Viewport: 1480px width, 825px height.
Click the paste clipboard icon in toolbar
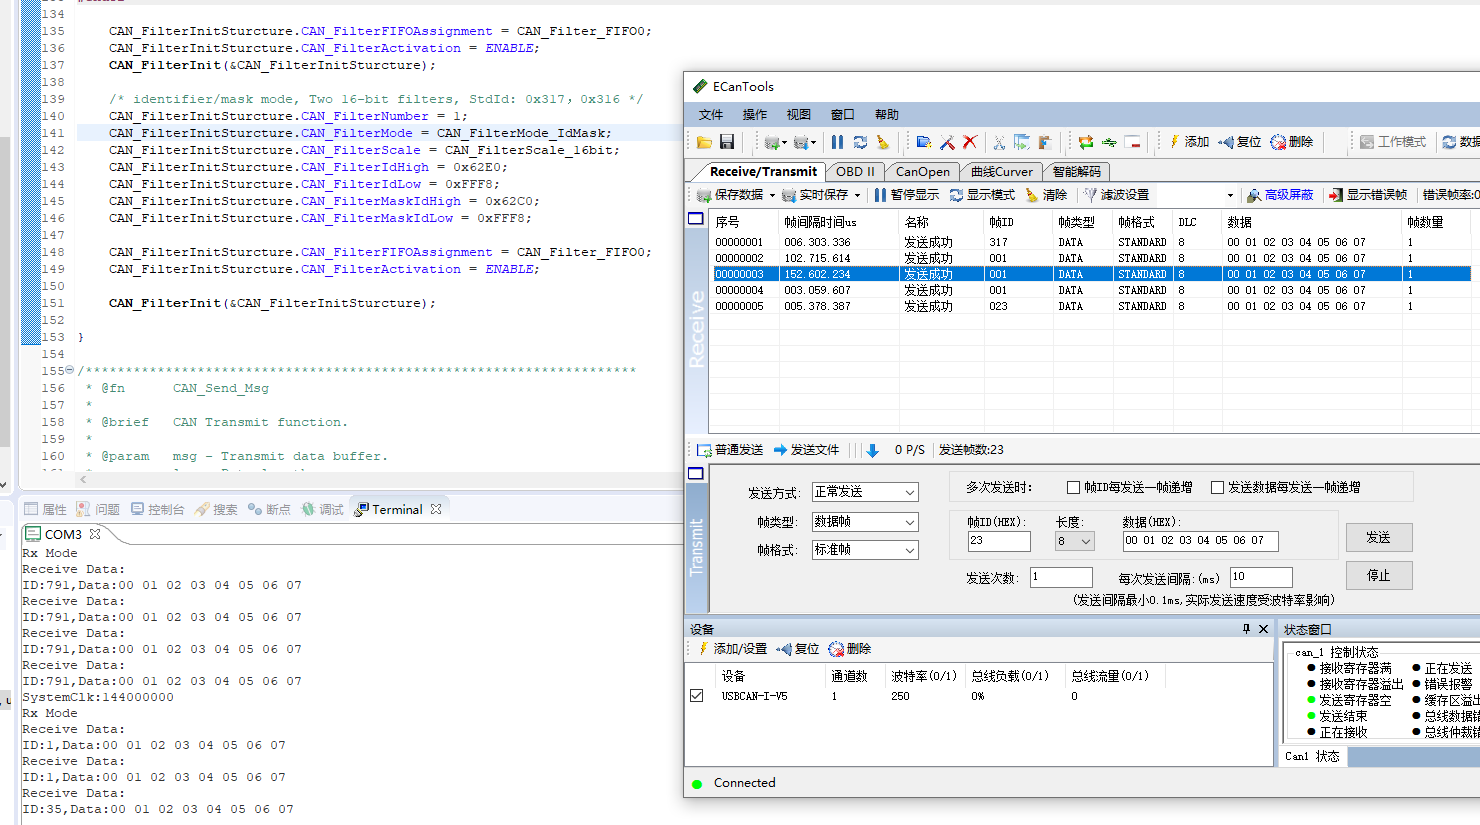click(1044, 142)
